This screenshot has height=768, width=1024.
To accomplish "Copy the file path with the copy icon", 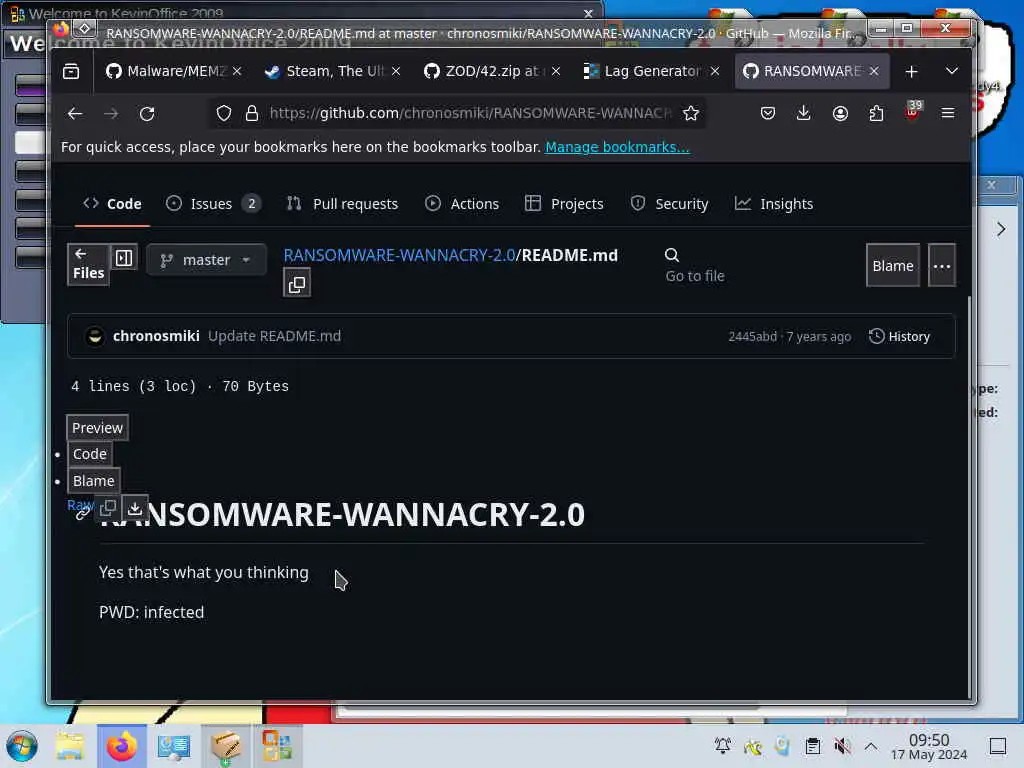I will (297, 284).
